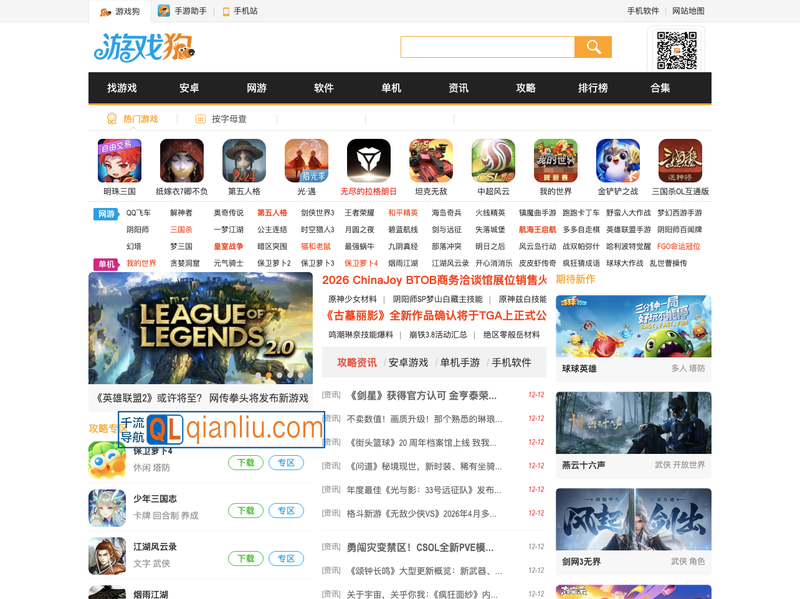
Task: Click the 保卫萝卜4 下载 button
Action: pyautogui.click(x=246, y=463)
